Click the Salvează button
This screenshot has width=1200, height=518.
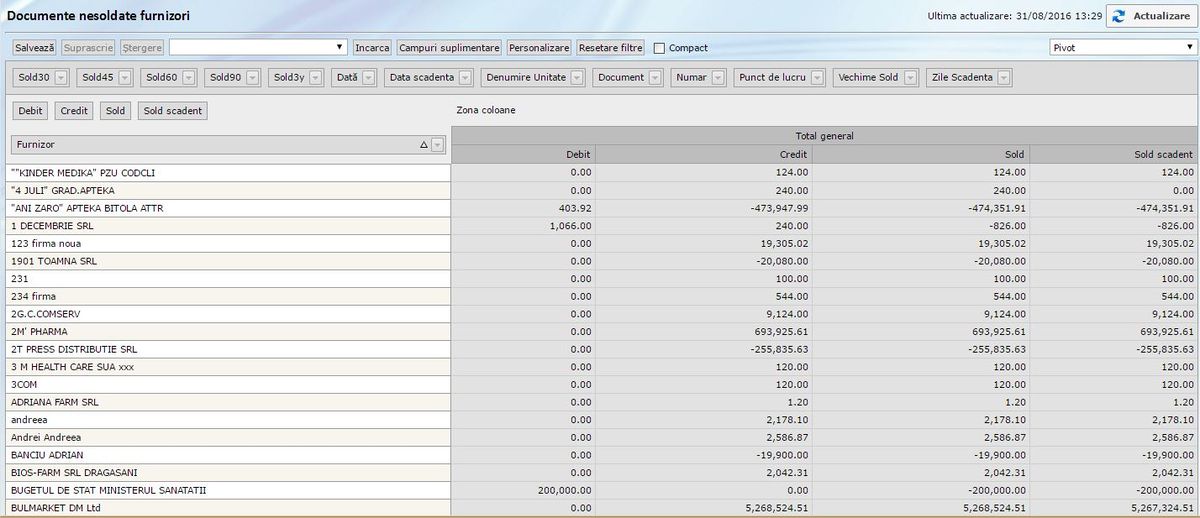coord(35,48)
